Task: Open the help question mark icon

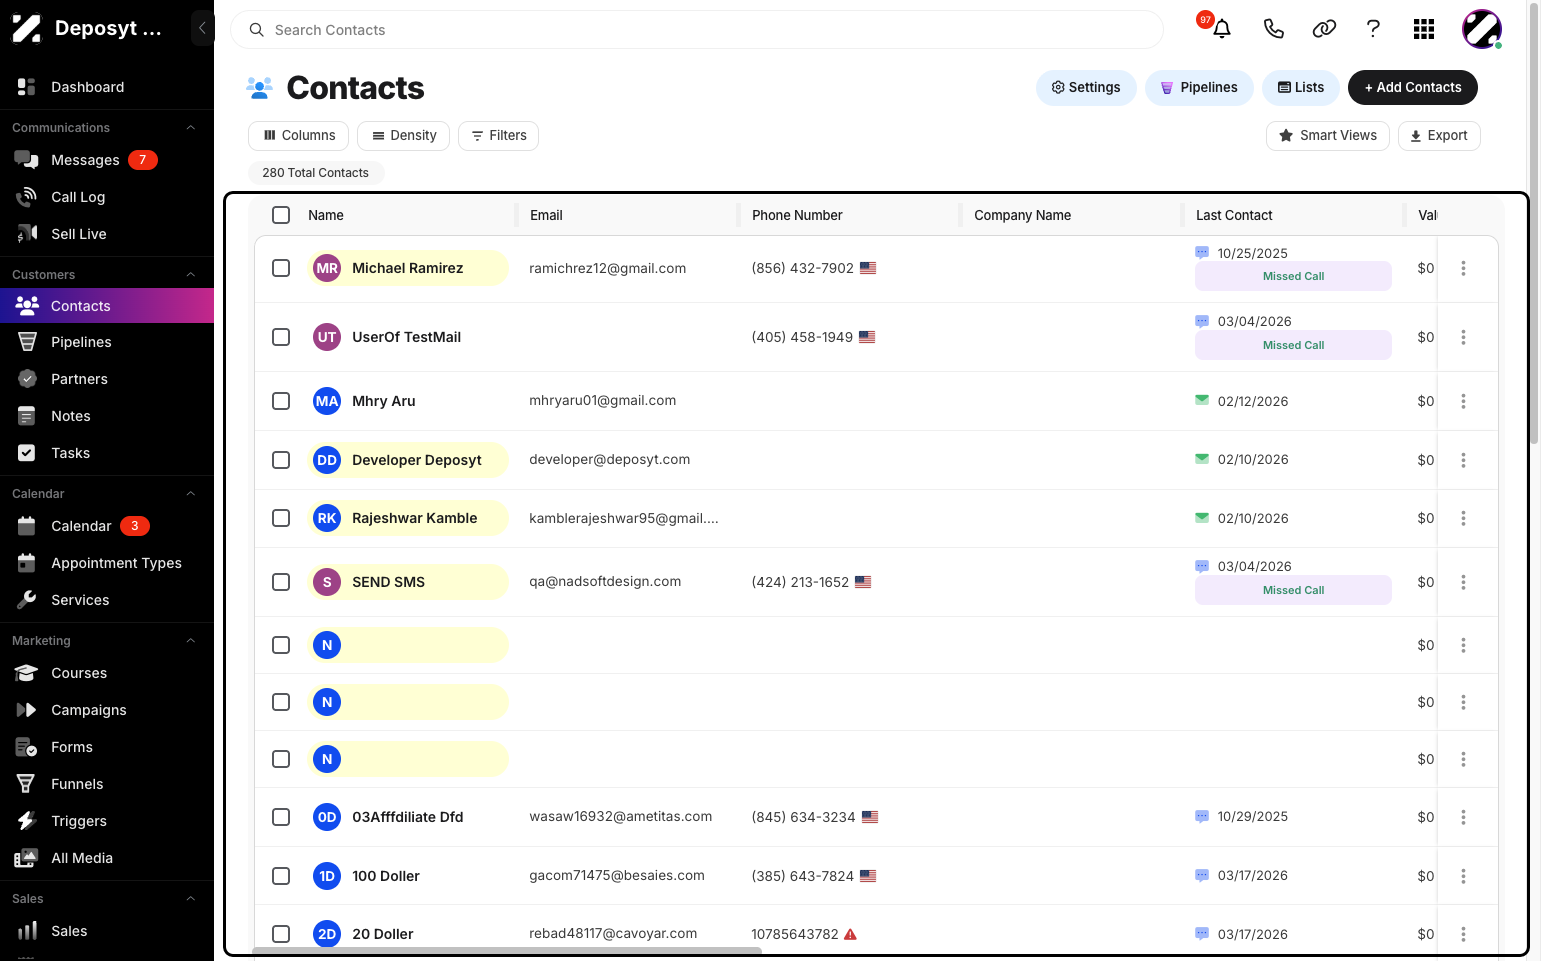Action: click(x=1374, y=29)
